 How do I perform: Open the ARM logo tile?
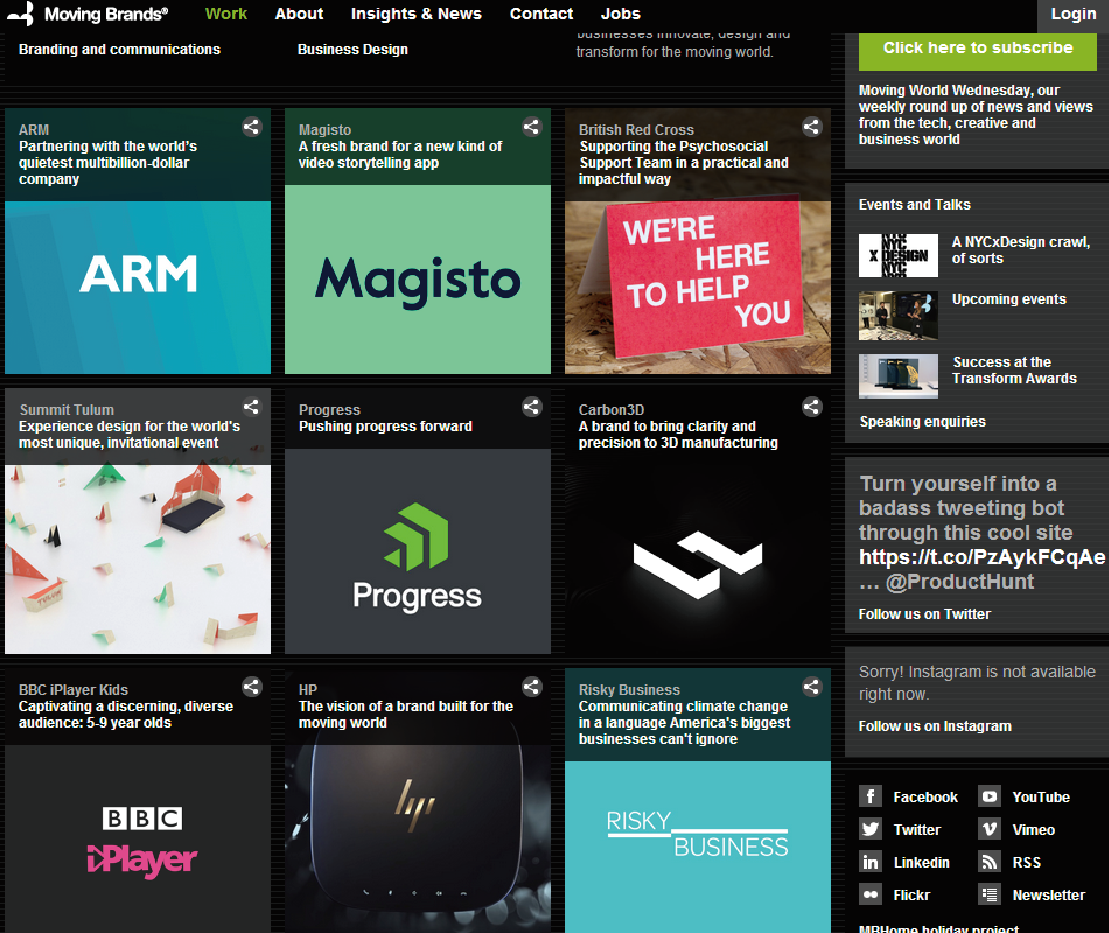point(138,287)
